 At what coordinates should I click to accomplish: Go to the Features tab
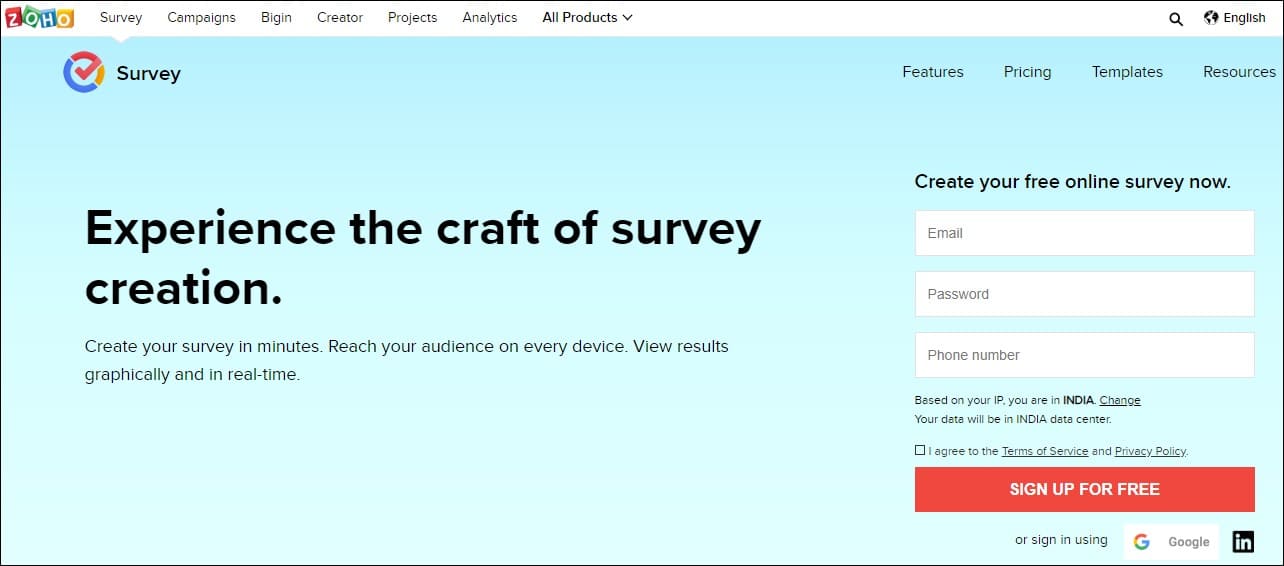click(932, 72)
